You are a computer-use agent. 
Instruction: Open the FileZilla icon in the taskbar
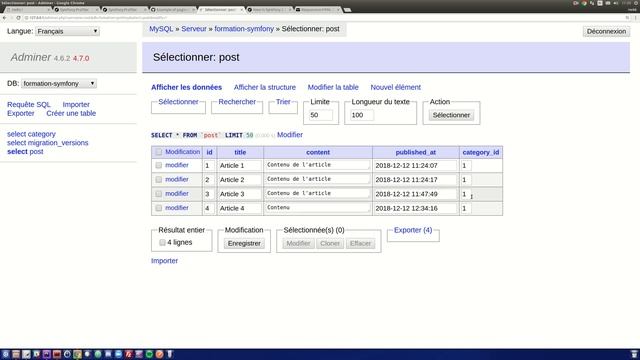coord(129,354)
